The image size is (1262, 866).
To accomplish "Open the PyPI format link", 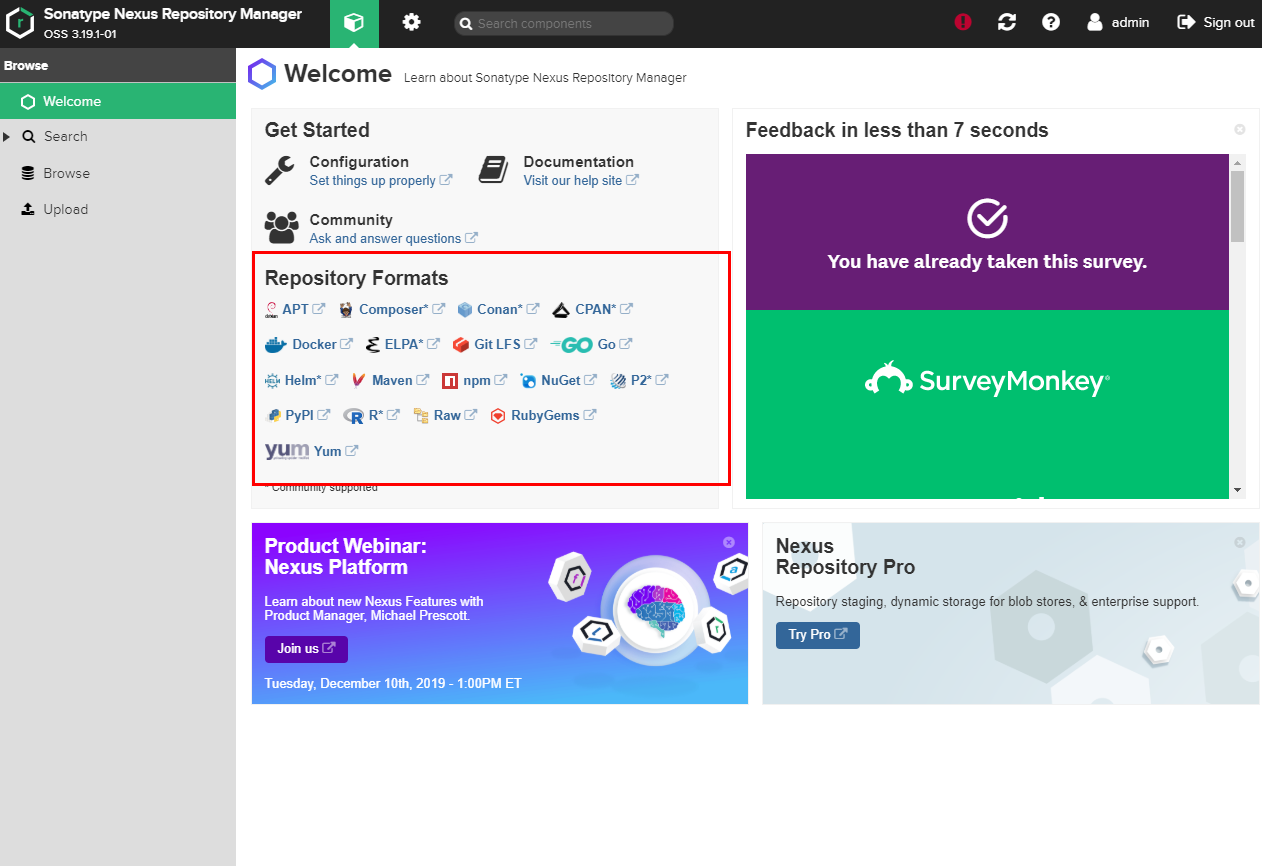I will click(x=307, y=415).
